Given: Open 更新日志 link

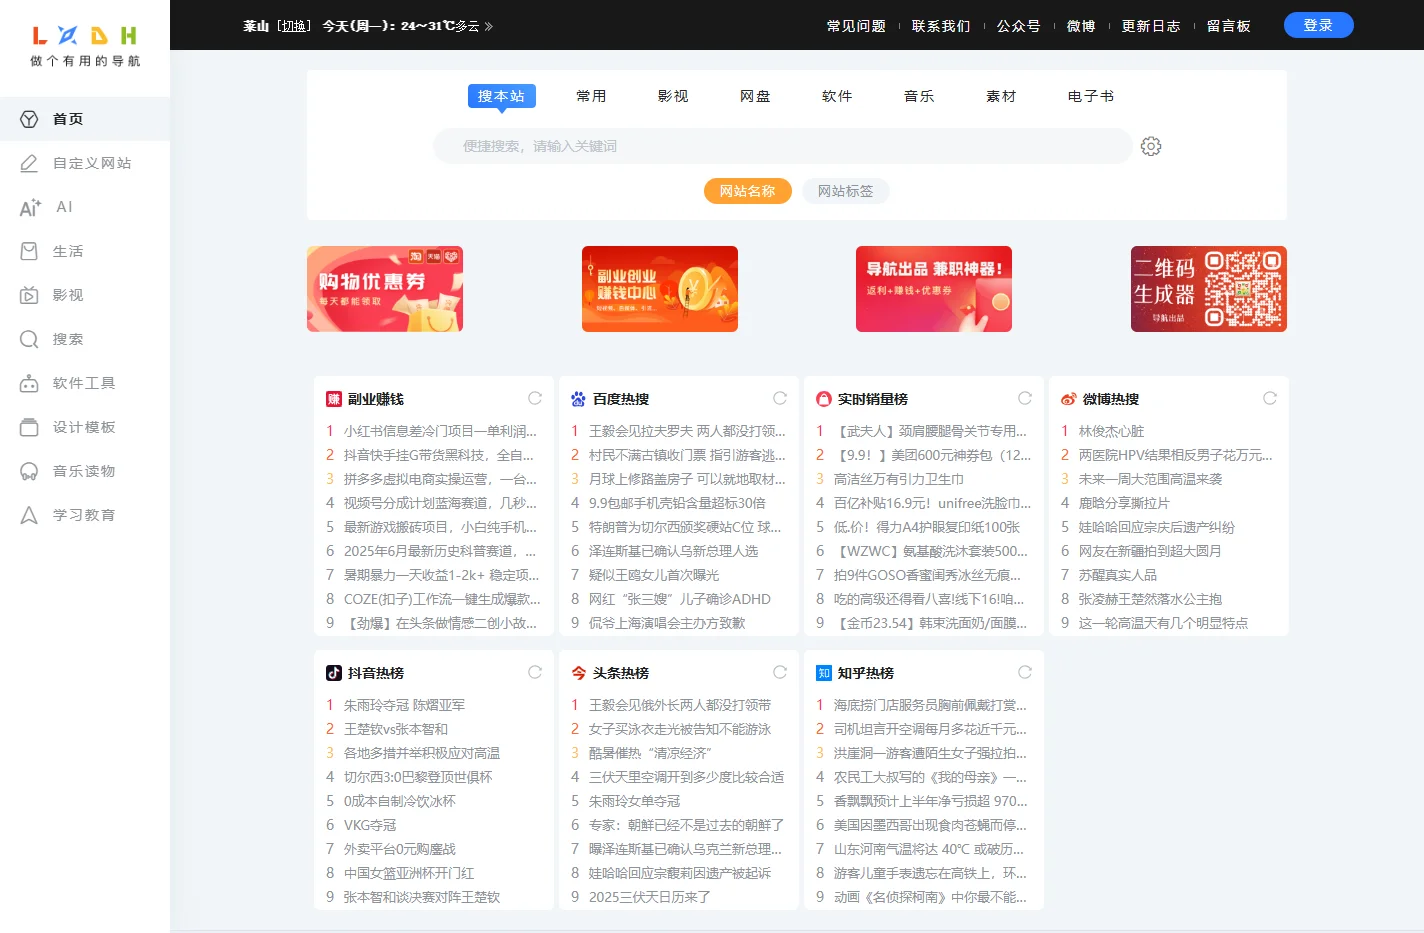Looking at the screenshot, I should tap(1151, 26).
